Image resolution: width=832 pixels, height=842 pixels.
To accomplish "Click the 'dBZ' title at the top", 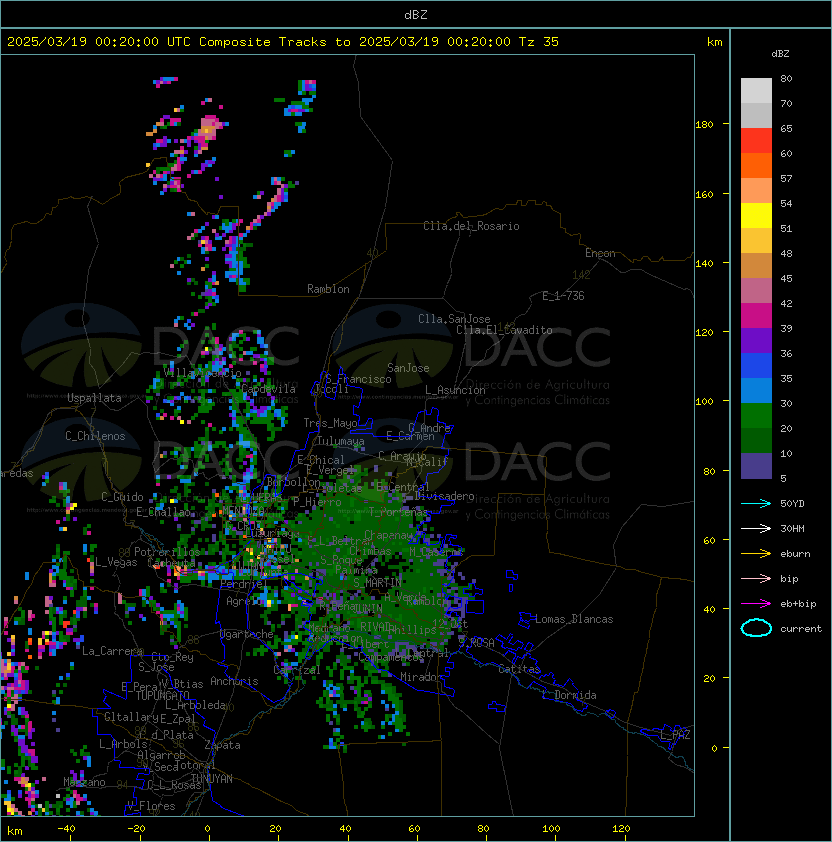I will point(416,14).
